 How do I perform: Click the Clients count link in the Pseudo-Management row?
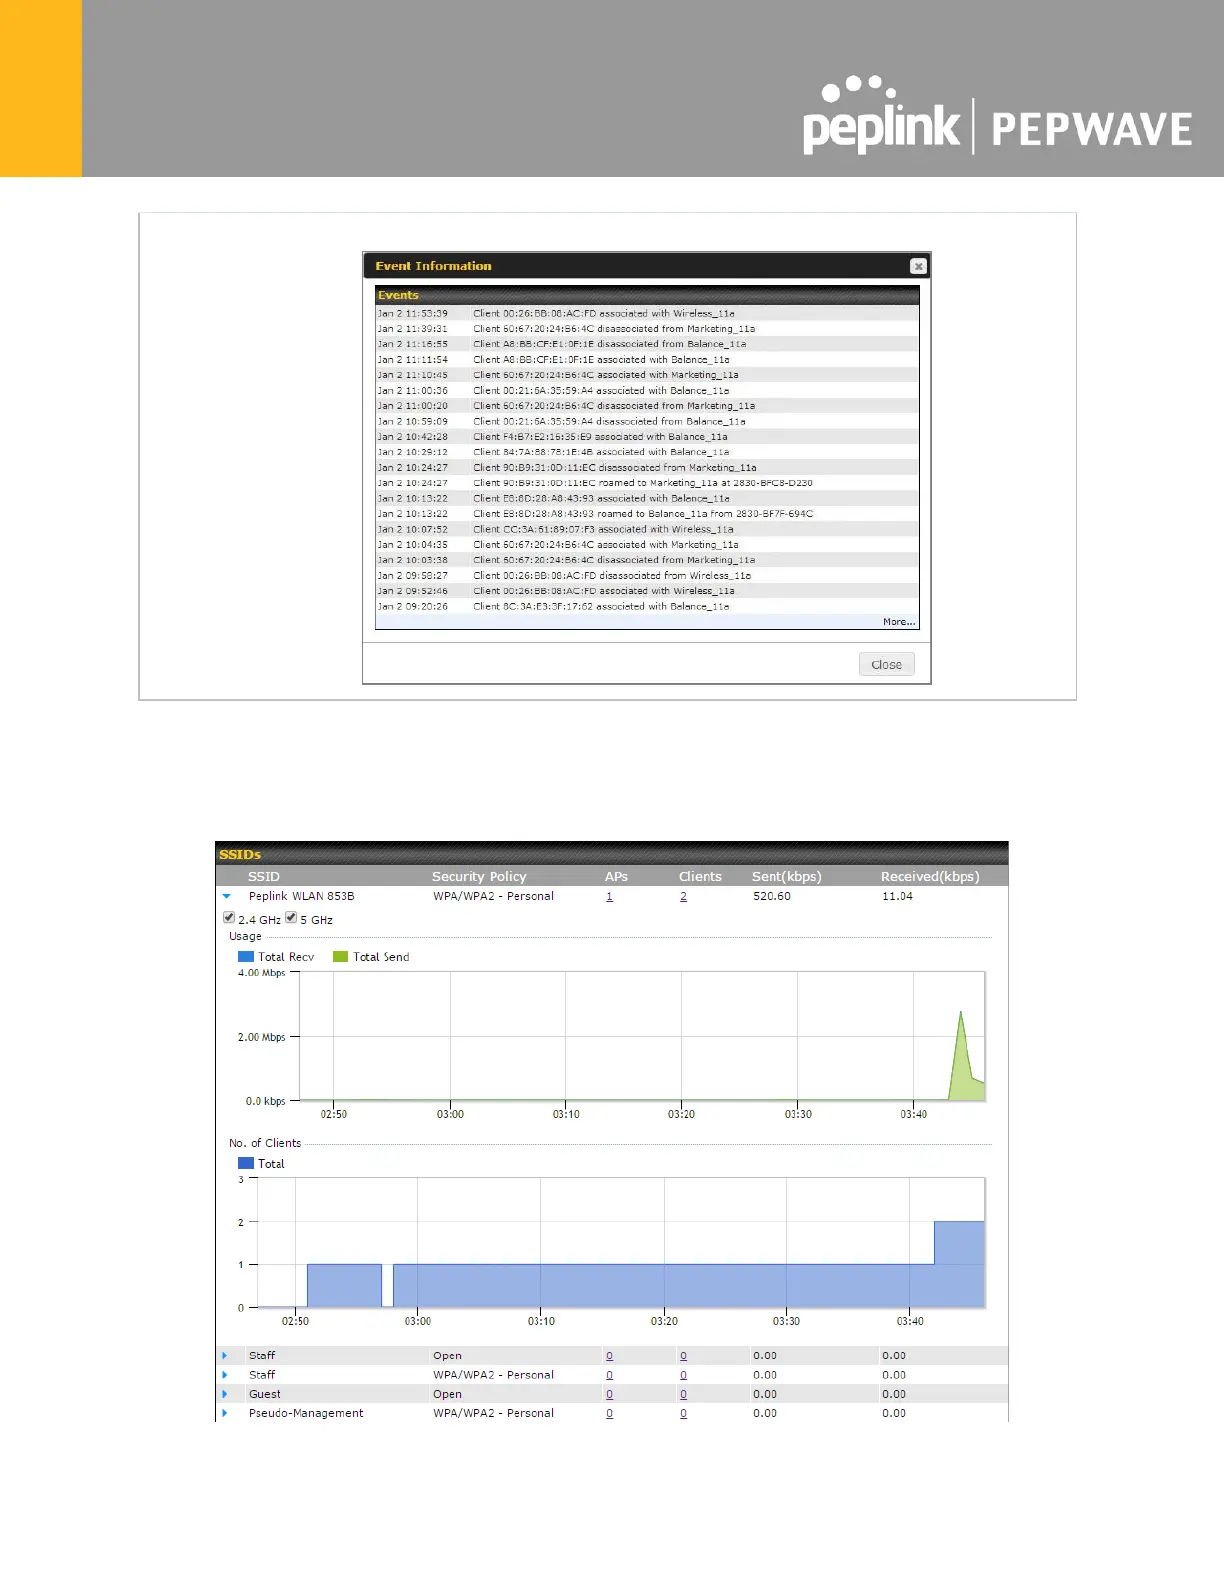point(683,1413)
